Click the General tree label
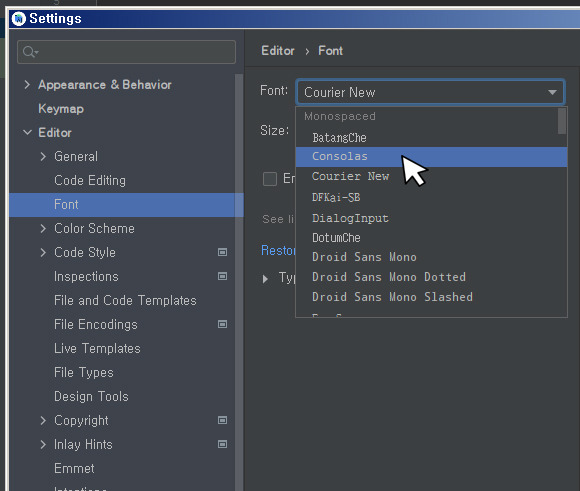This screenshot has width=580, height=491. [76, 157]
